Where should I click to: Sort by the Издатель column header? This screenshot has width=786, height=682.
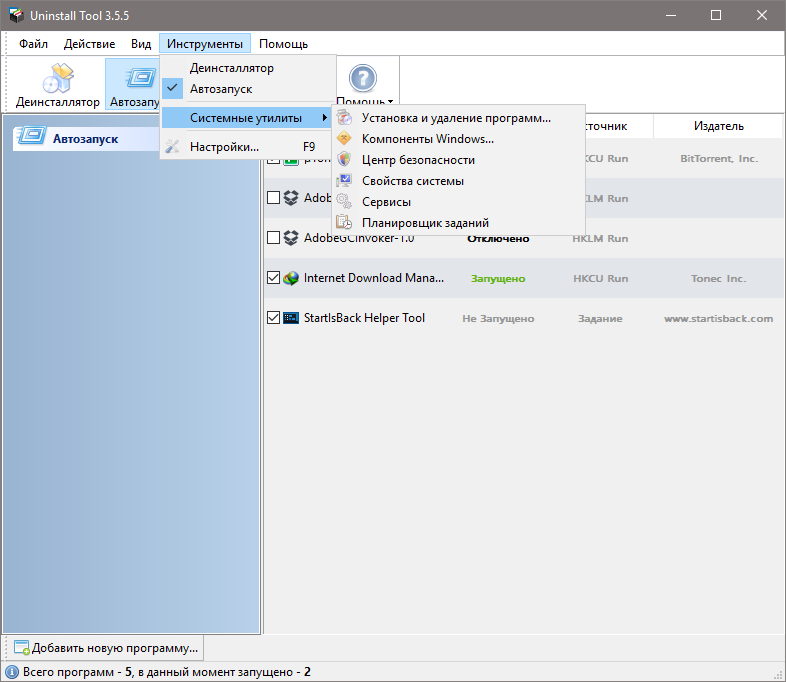(718, 126)
